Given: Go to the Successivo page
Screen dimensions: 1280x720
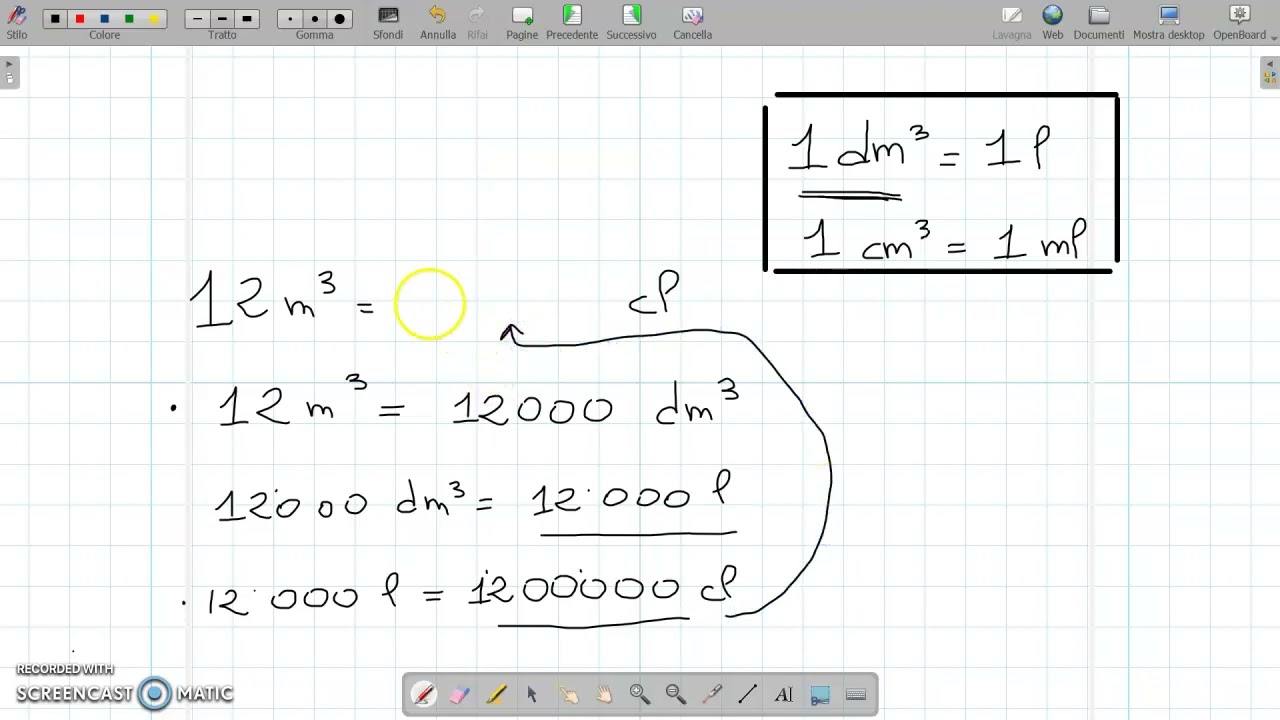Looking at the screenshot, I should 631,22.
